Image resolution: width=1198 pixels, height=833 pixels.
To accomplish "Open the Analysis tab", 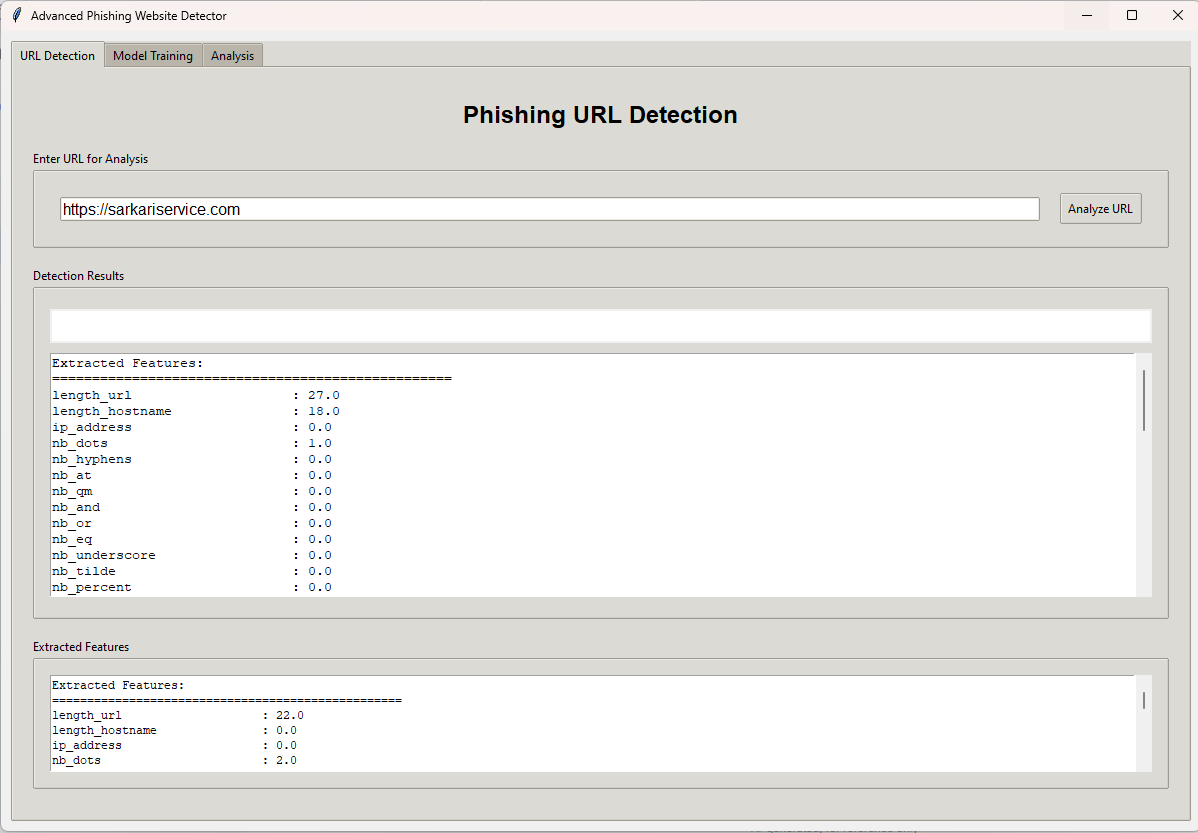I will click(x=232, y=56).
